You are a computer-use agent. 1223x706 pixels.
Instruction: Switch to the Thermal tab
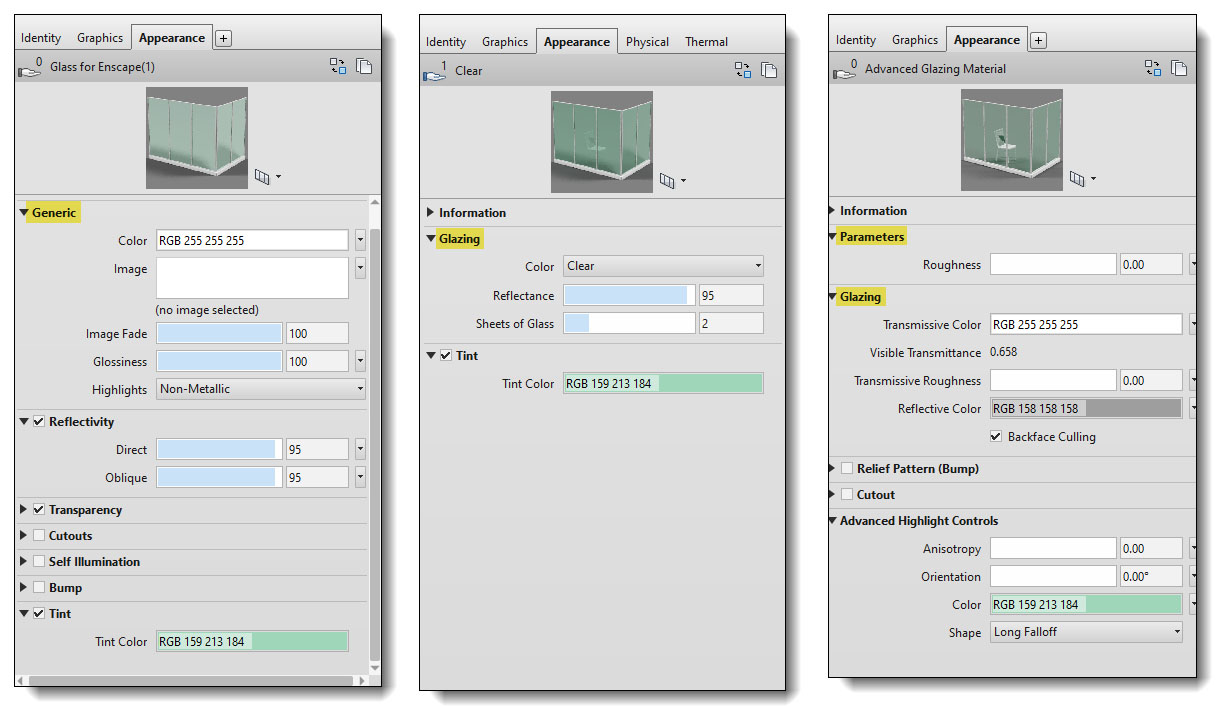pos(706,42)
